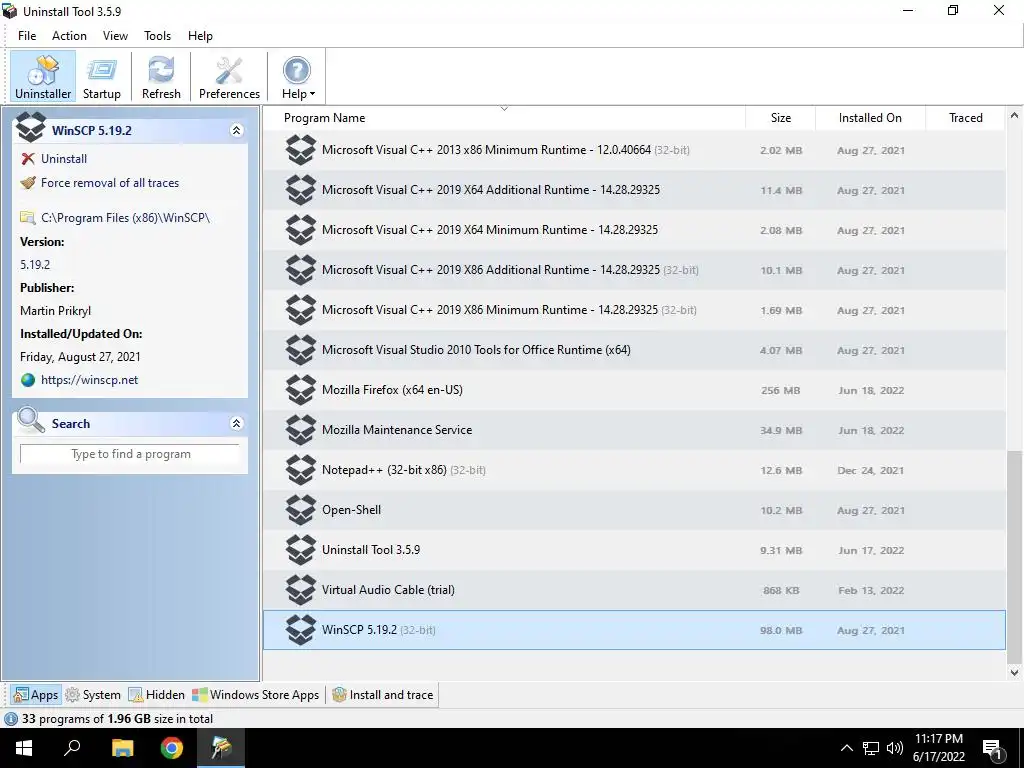This screenshot has height=768, width=1024.
Task: Collapse the WinSCP 5.19.2 details panel
Action: (x=236, y=131)
